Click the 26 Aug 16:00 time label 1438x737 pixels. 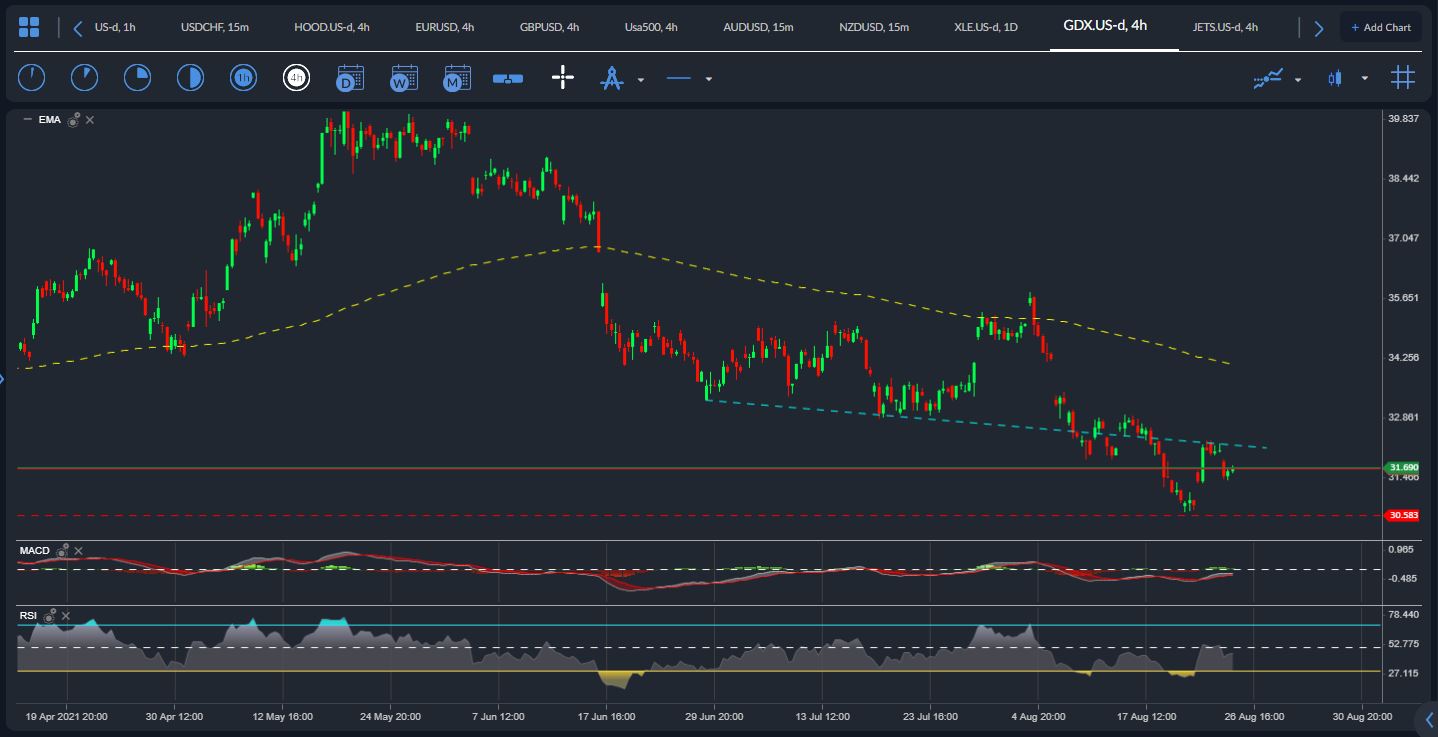click(x=1254, y=717)
